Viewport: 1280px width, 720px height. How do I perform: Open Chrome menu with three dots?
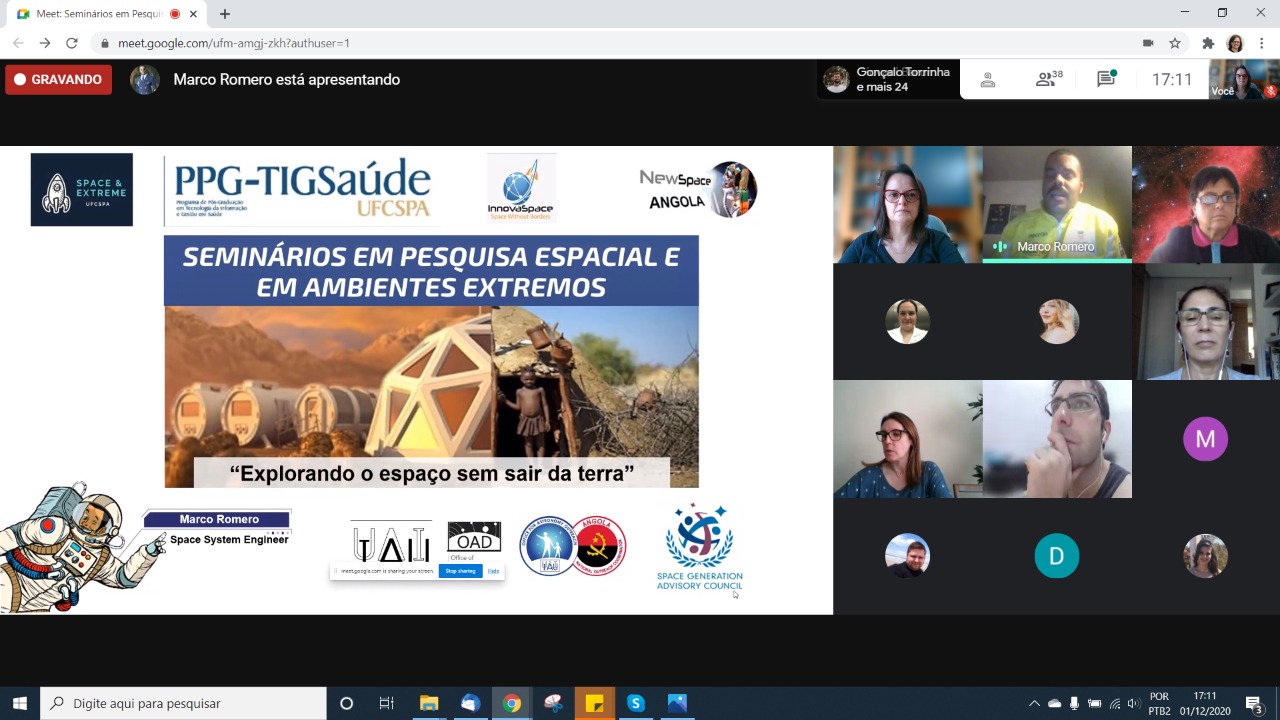1262,43
